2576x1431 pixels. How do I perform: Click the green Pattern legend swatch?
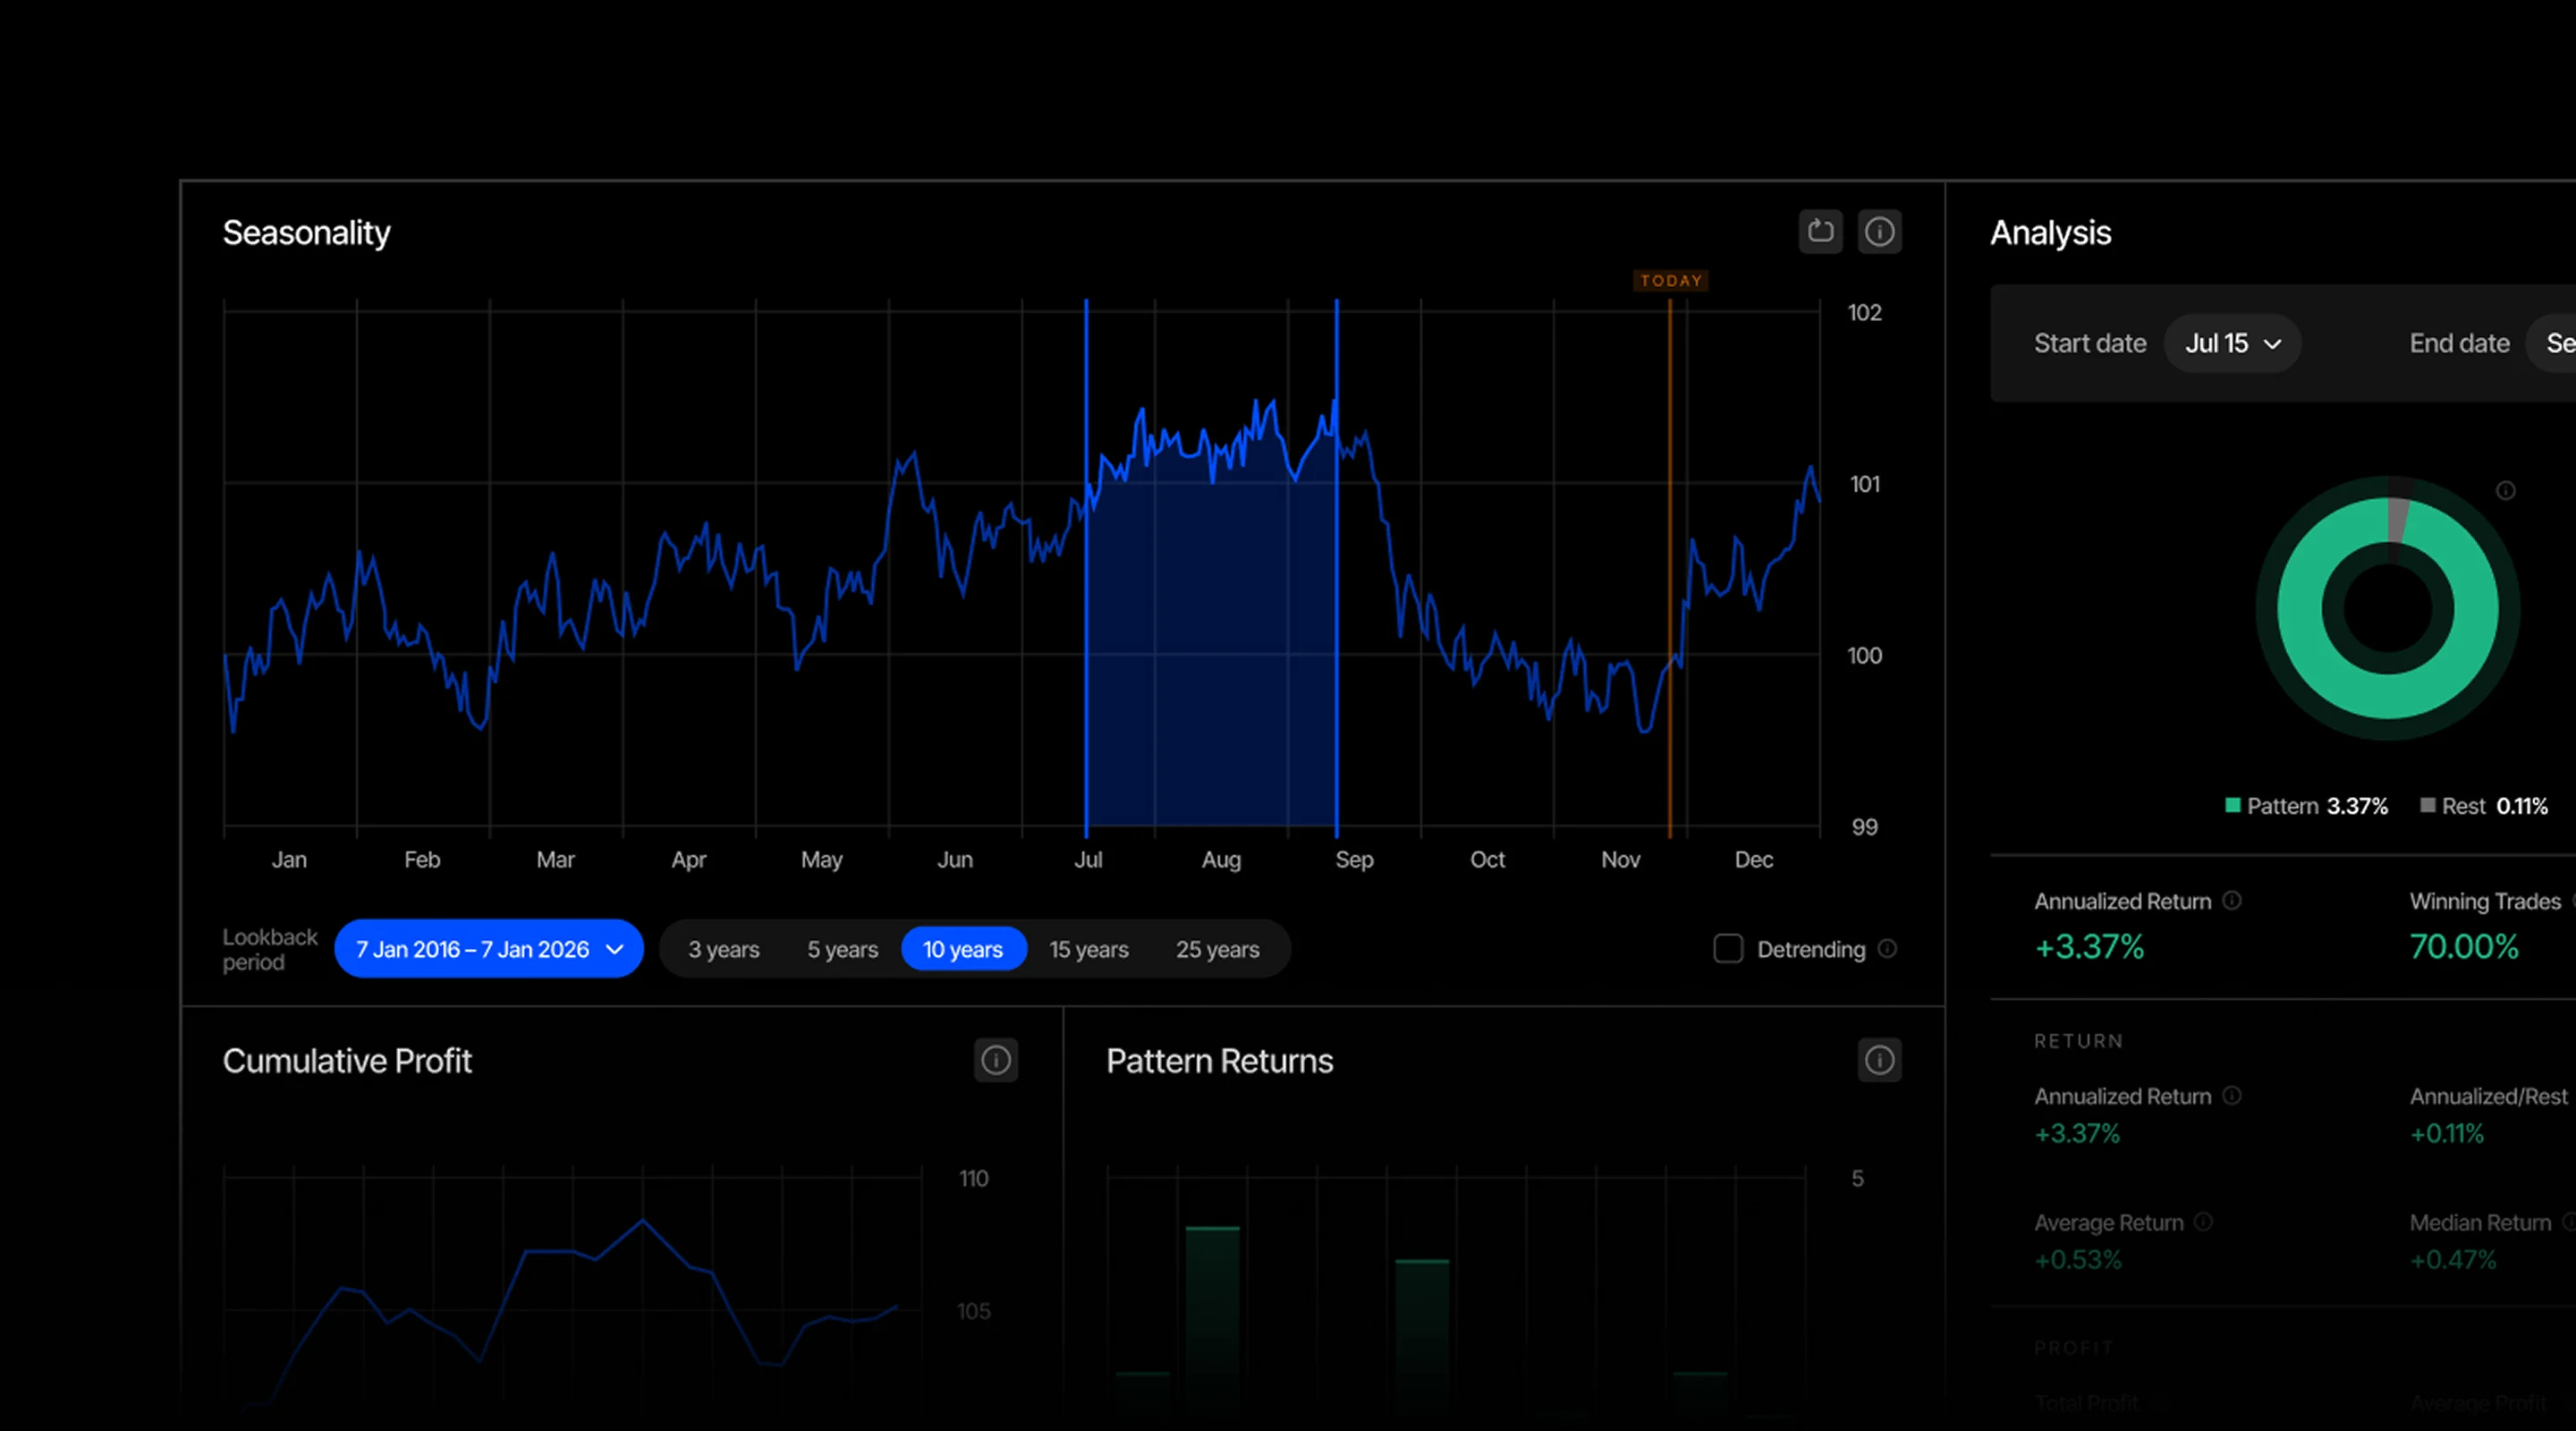tap(2232, 805)
